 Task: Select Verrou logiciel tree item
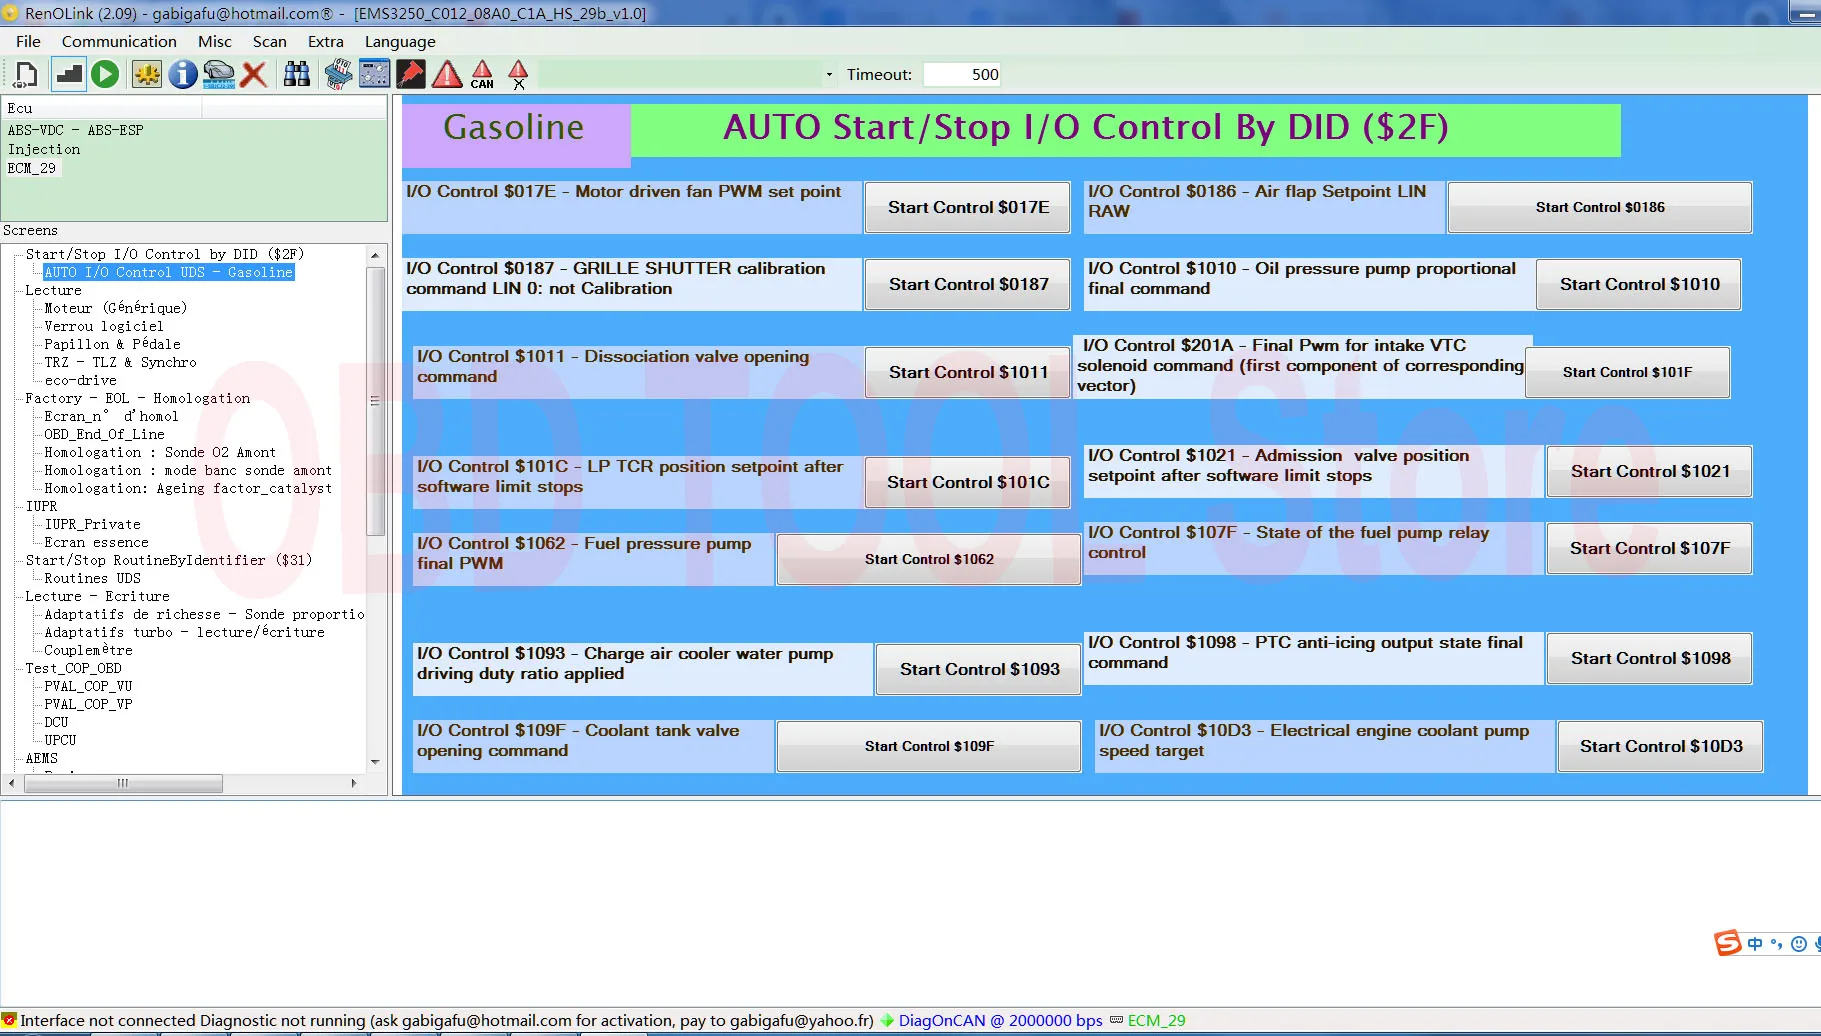point(104,326)
